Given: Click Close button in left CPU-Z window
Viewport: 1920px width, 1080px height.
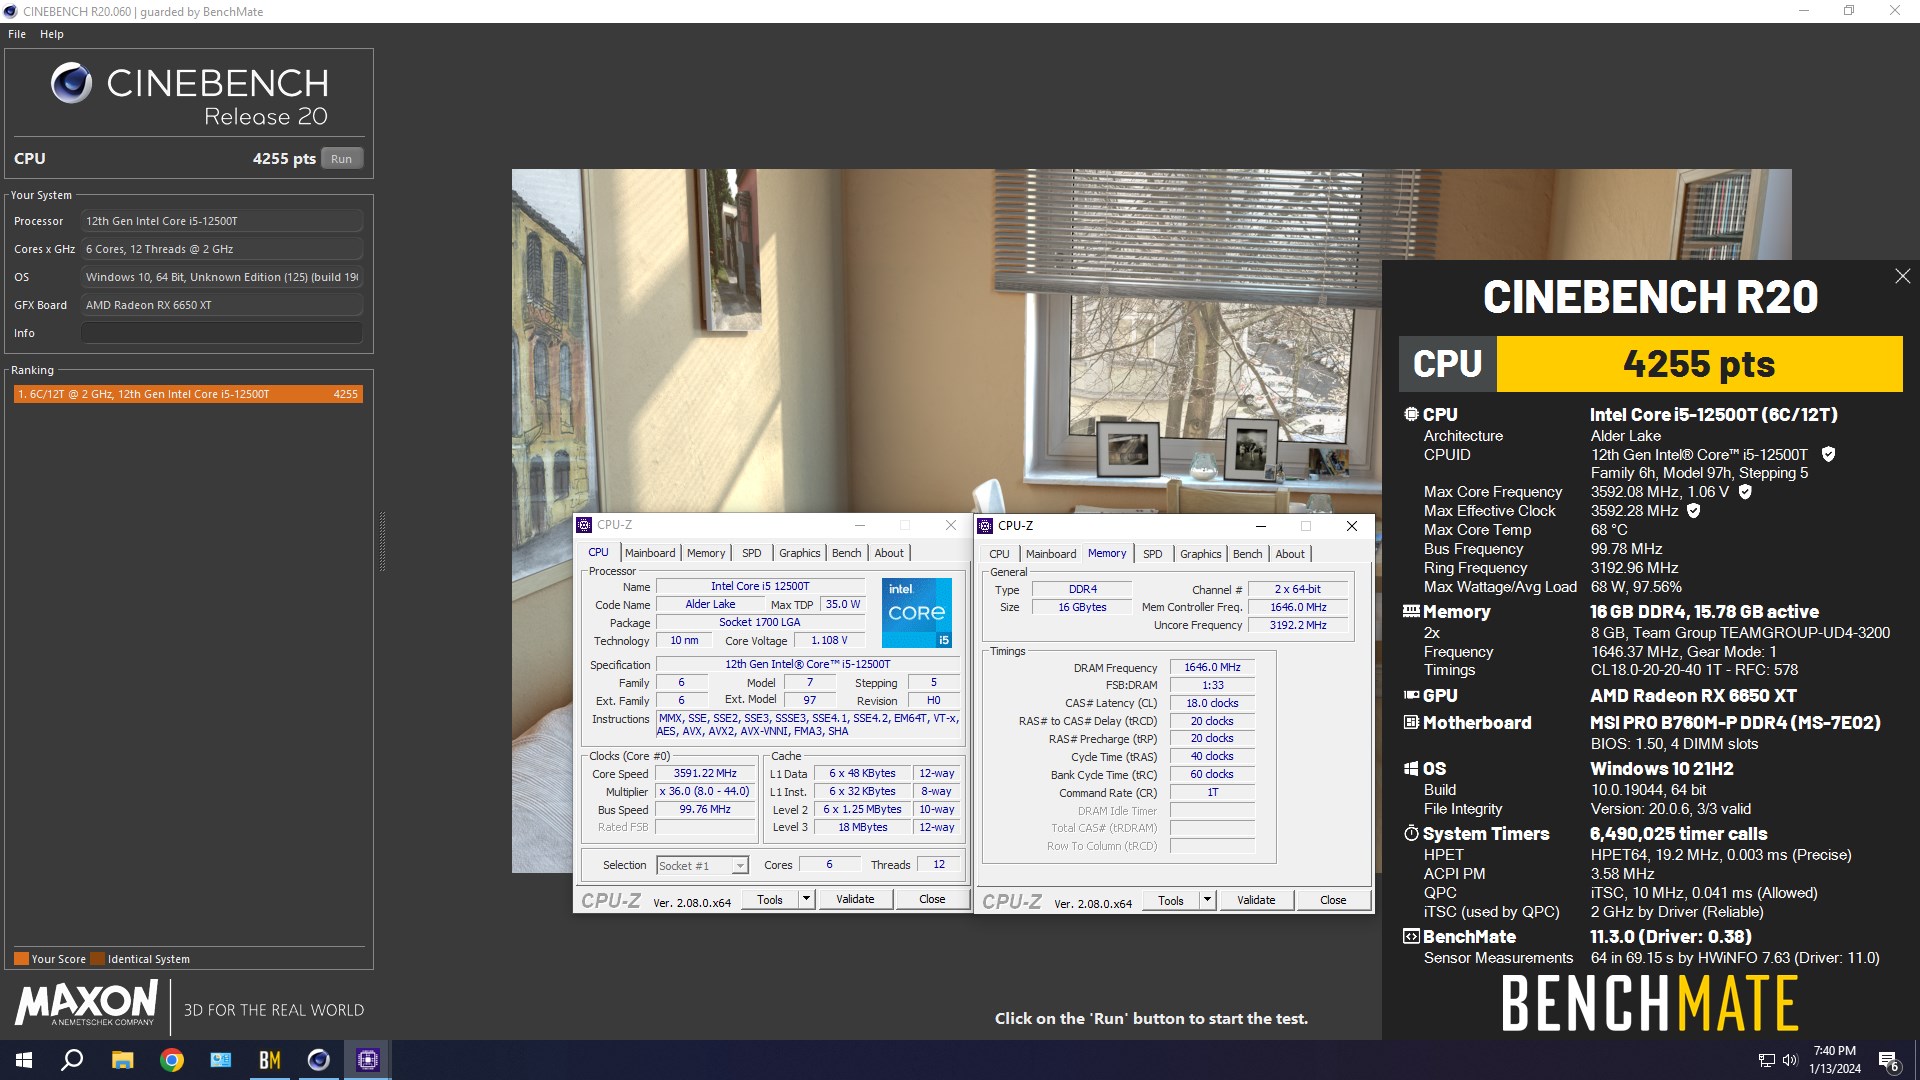Looking at the screenshot, I should click(x=932, y=899).
